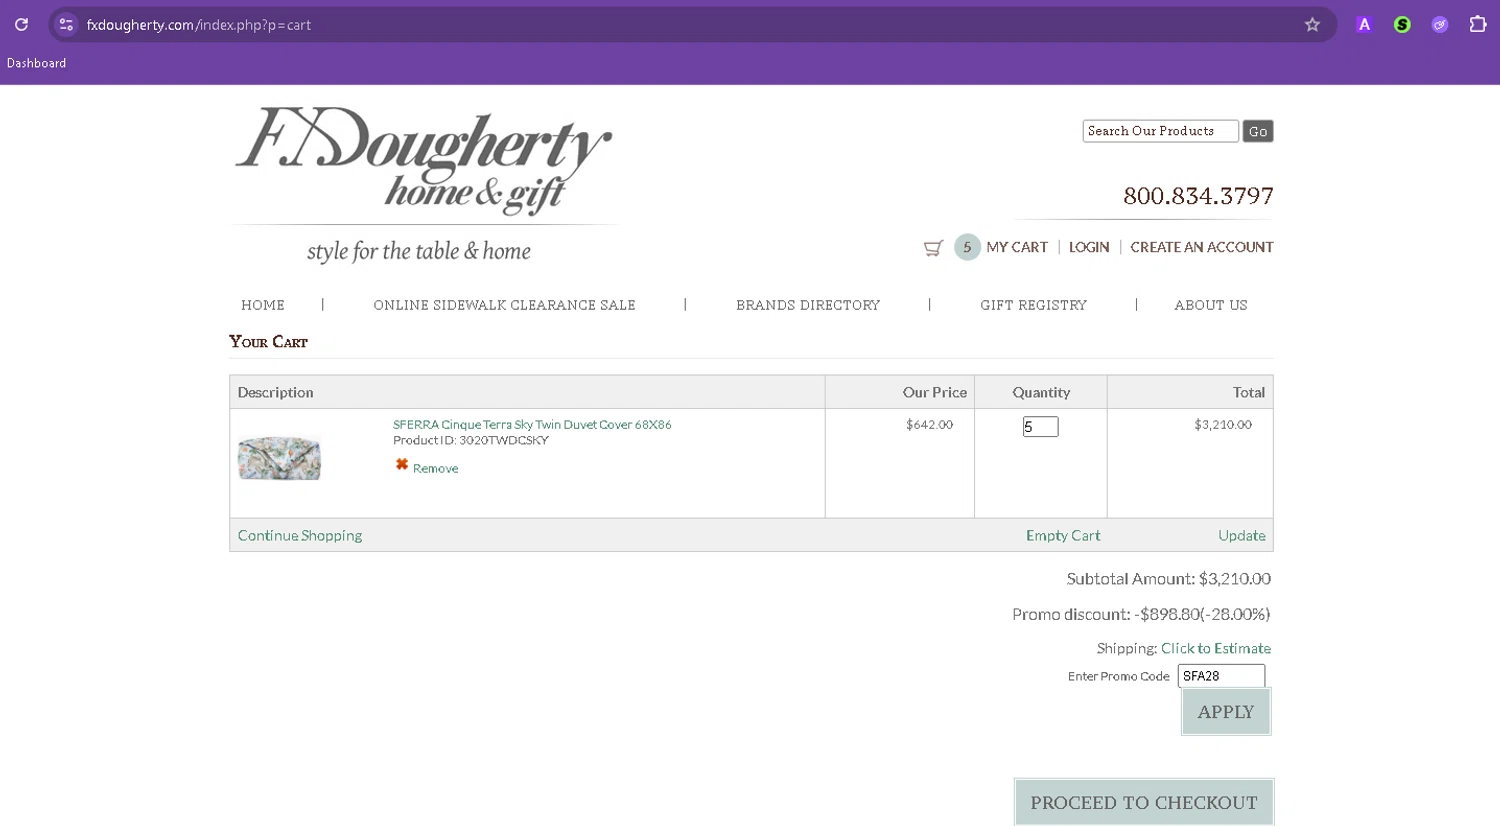Click the Empty Cart link
The height and width of the screenshot is (826, 1500).
click(1063, 536)
